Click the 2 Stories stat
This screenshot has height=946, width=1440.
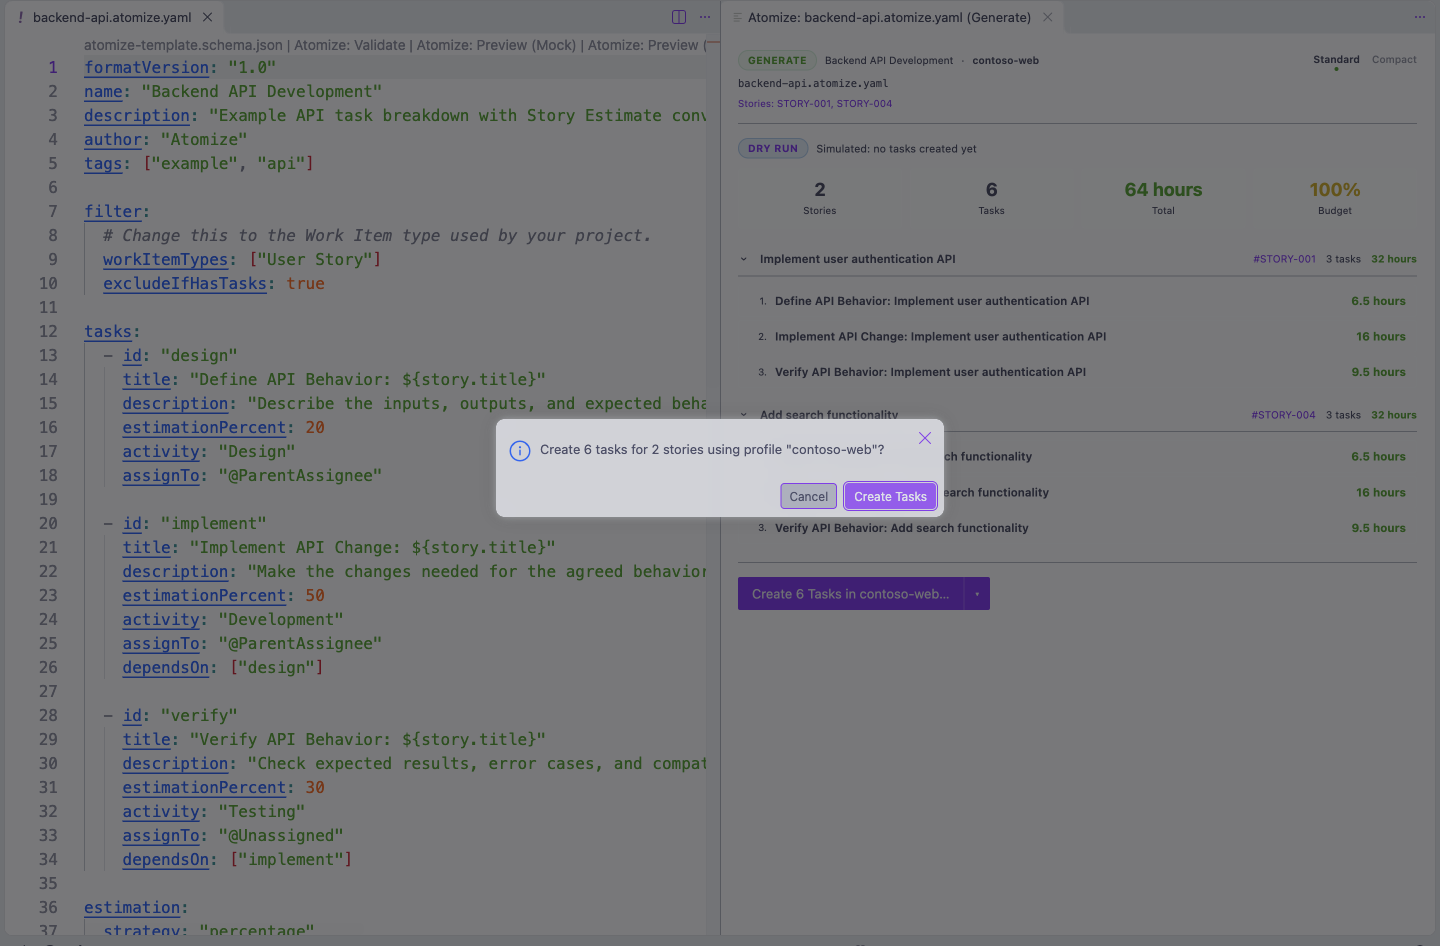819,198
